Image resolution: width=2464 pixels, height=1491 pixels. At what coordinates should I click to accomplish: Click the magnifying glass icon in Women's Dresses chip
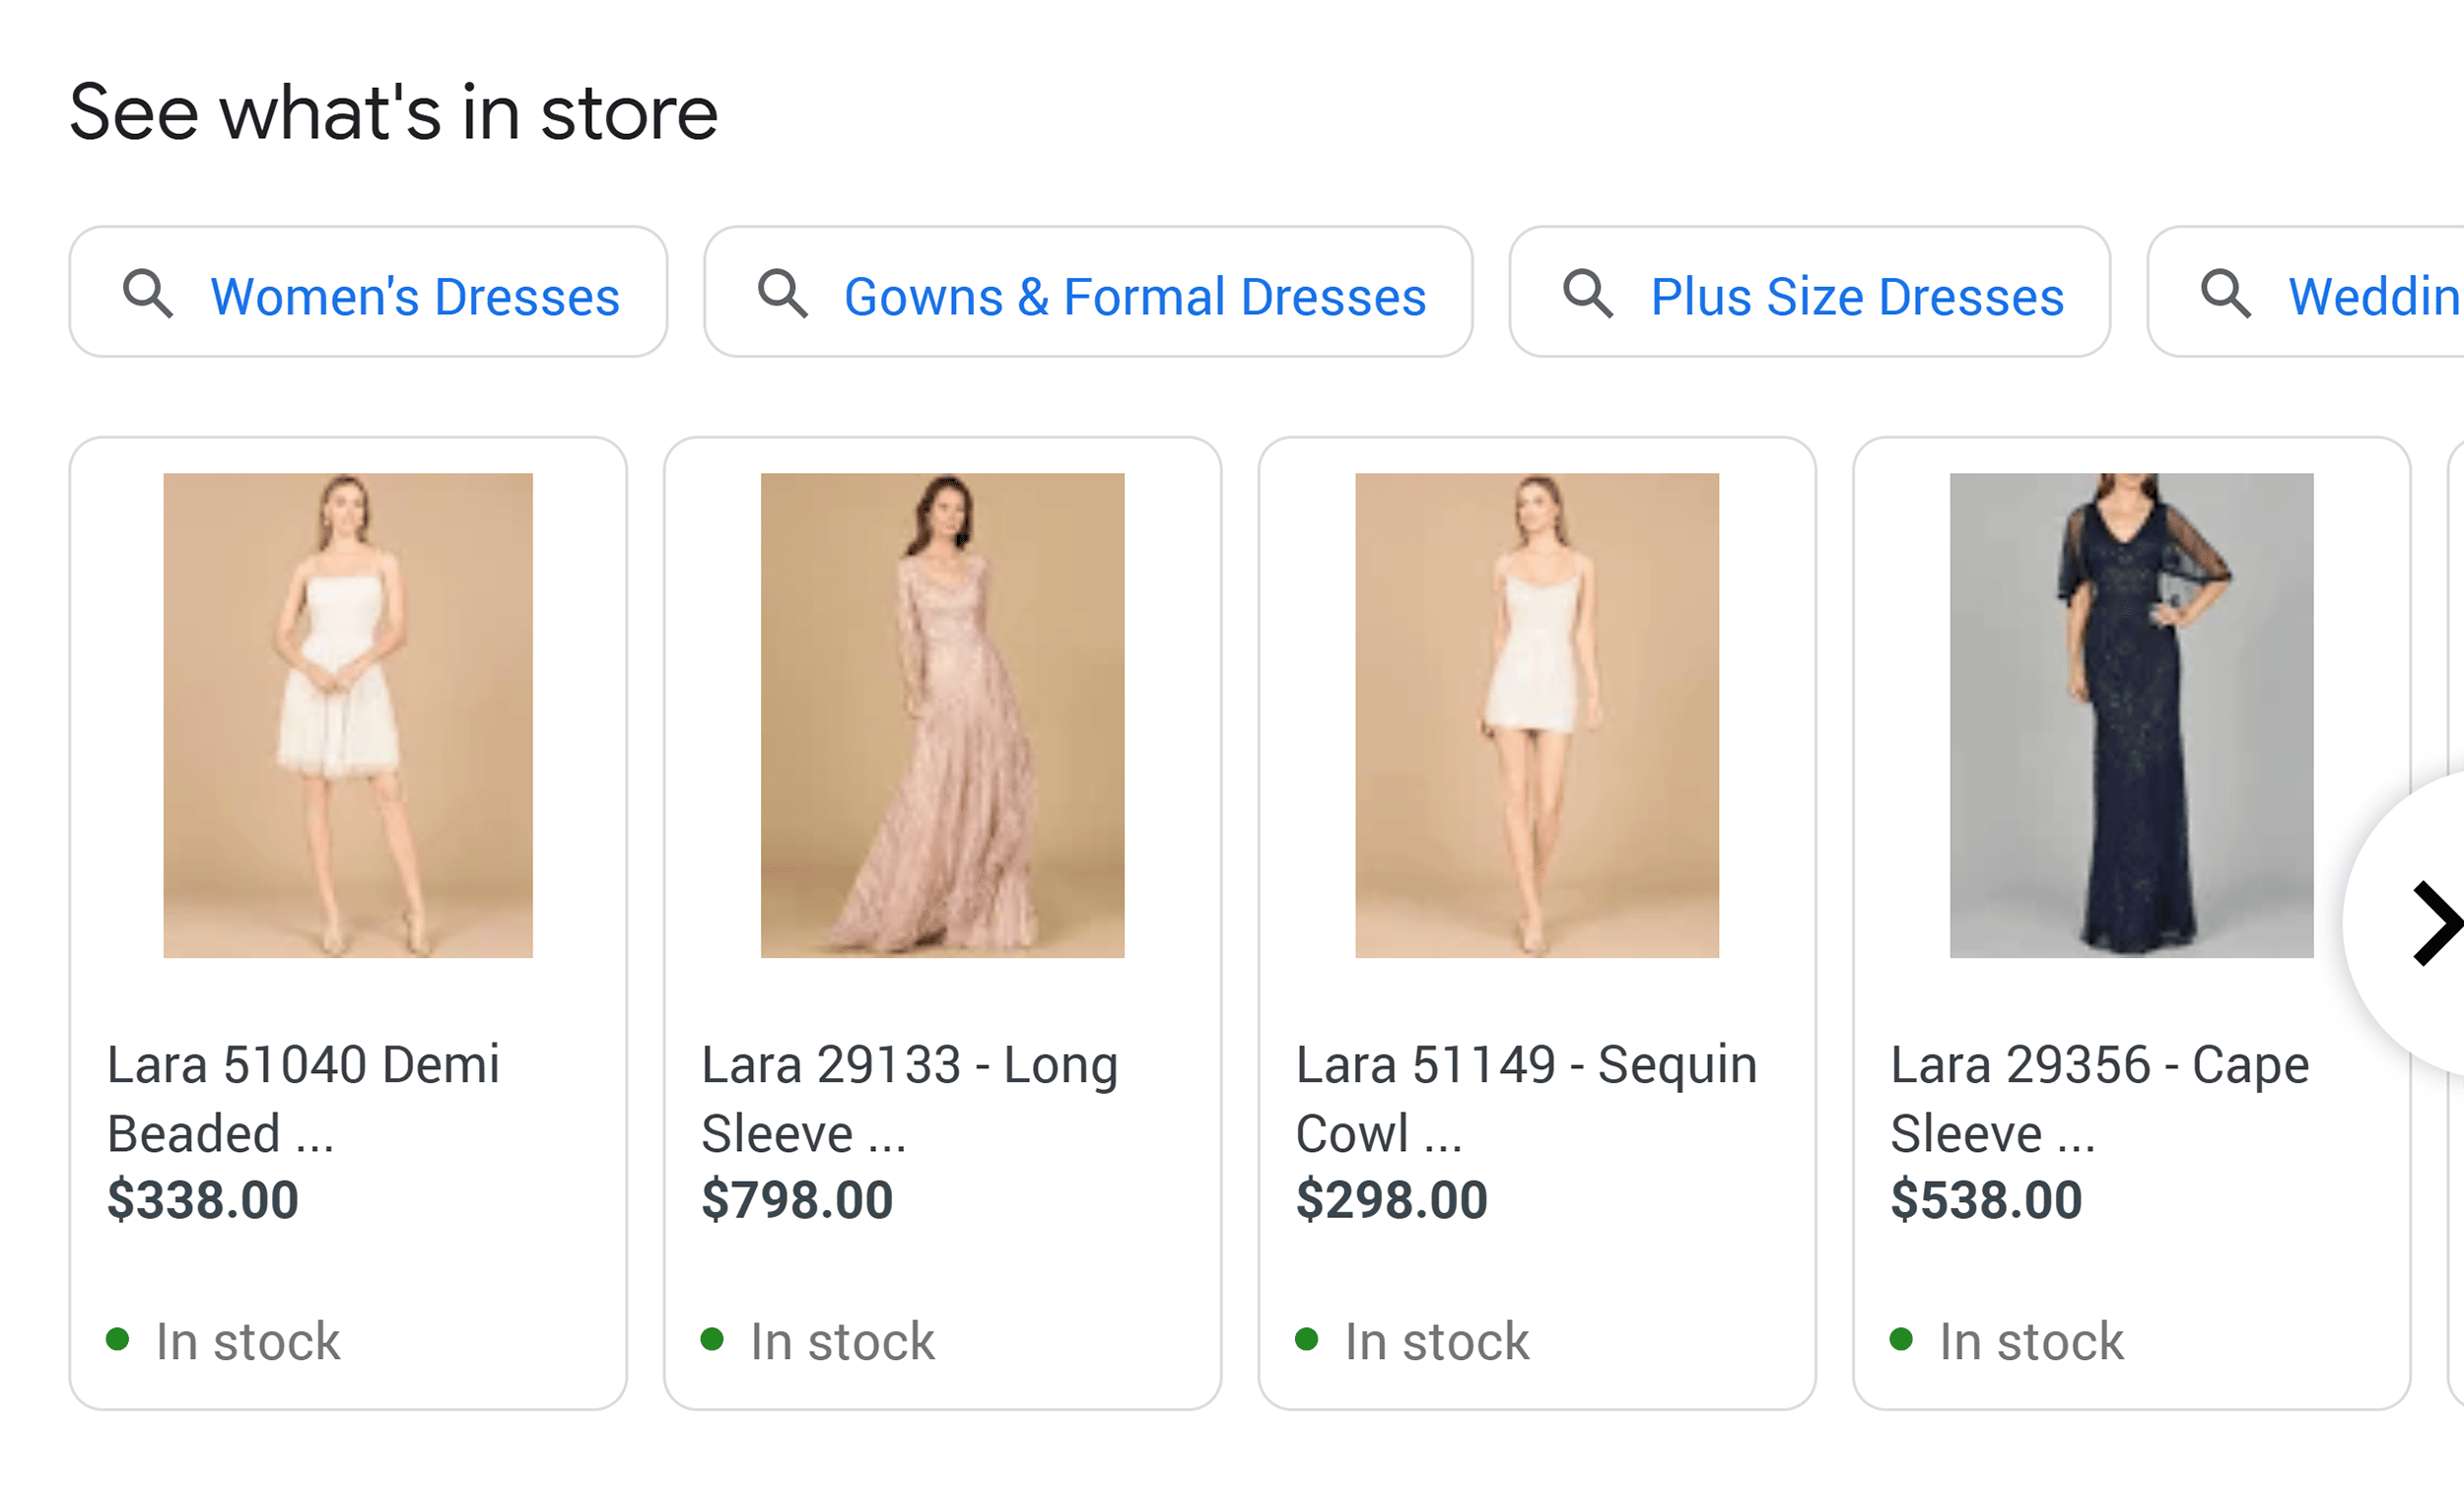[148, 293]
